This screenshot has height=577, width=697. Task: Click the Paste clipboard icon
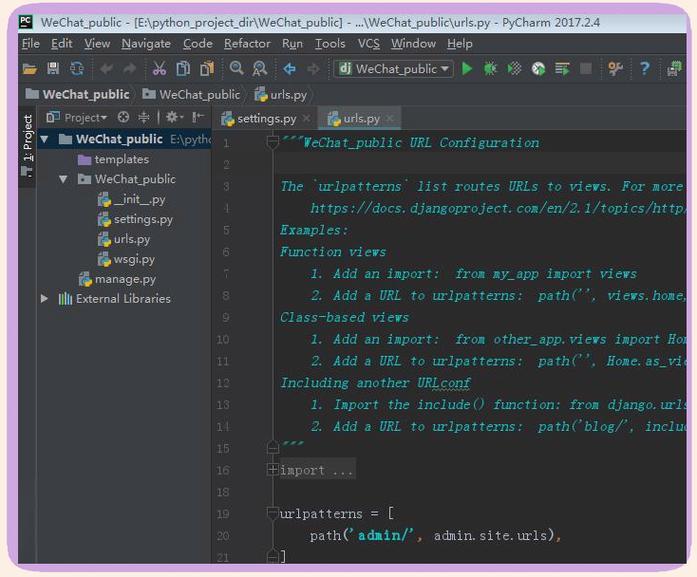(x=207, y=68)
